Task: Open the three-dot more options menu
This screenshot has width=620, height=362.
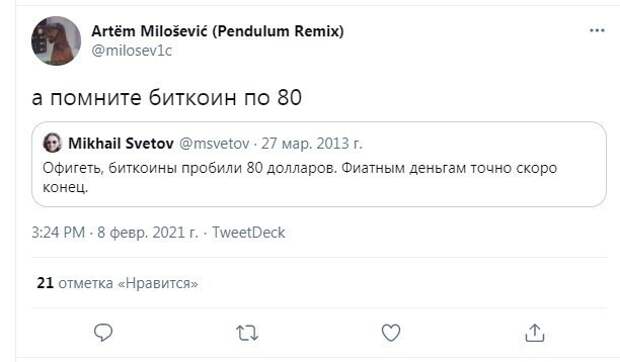Action: pos(597,30)
